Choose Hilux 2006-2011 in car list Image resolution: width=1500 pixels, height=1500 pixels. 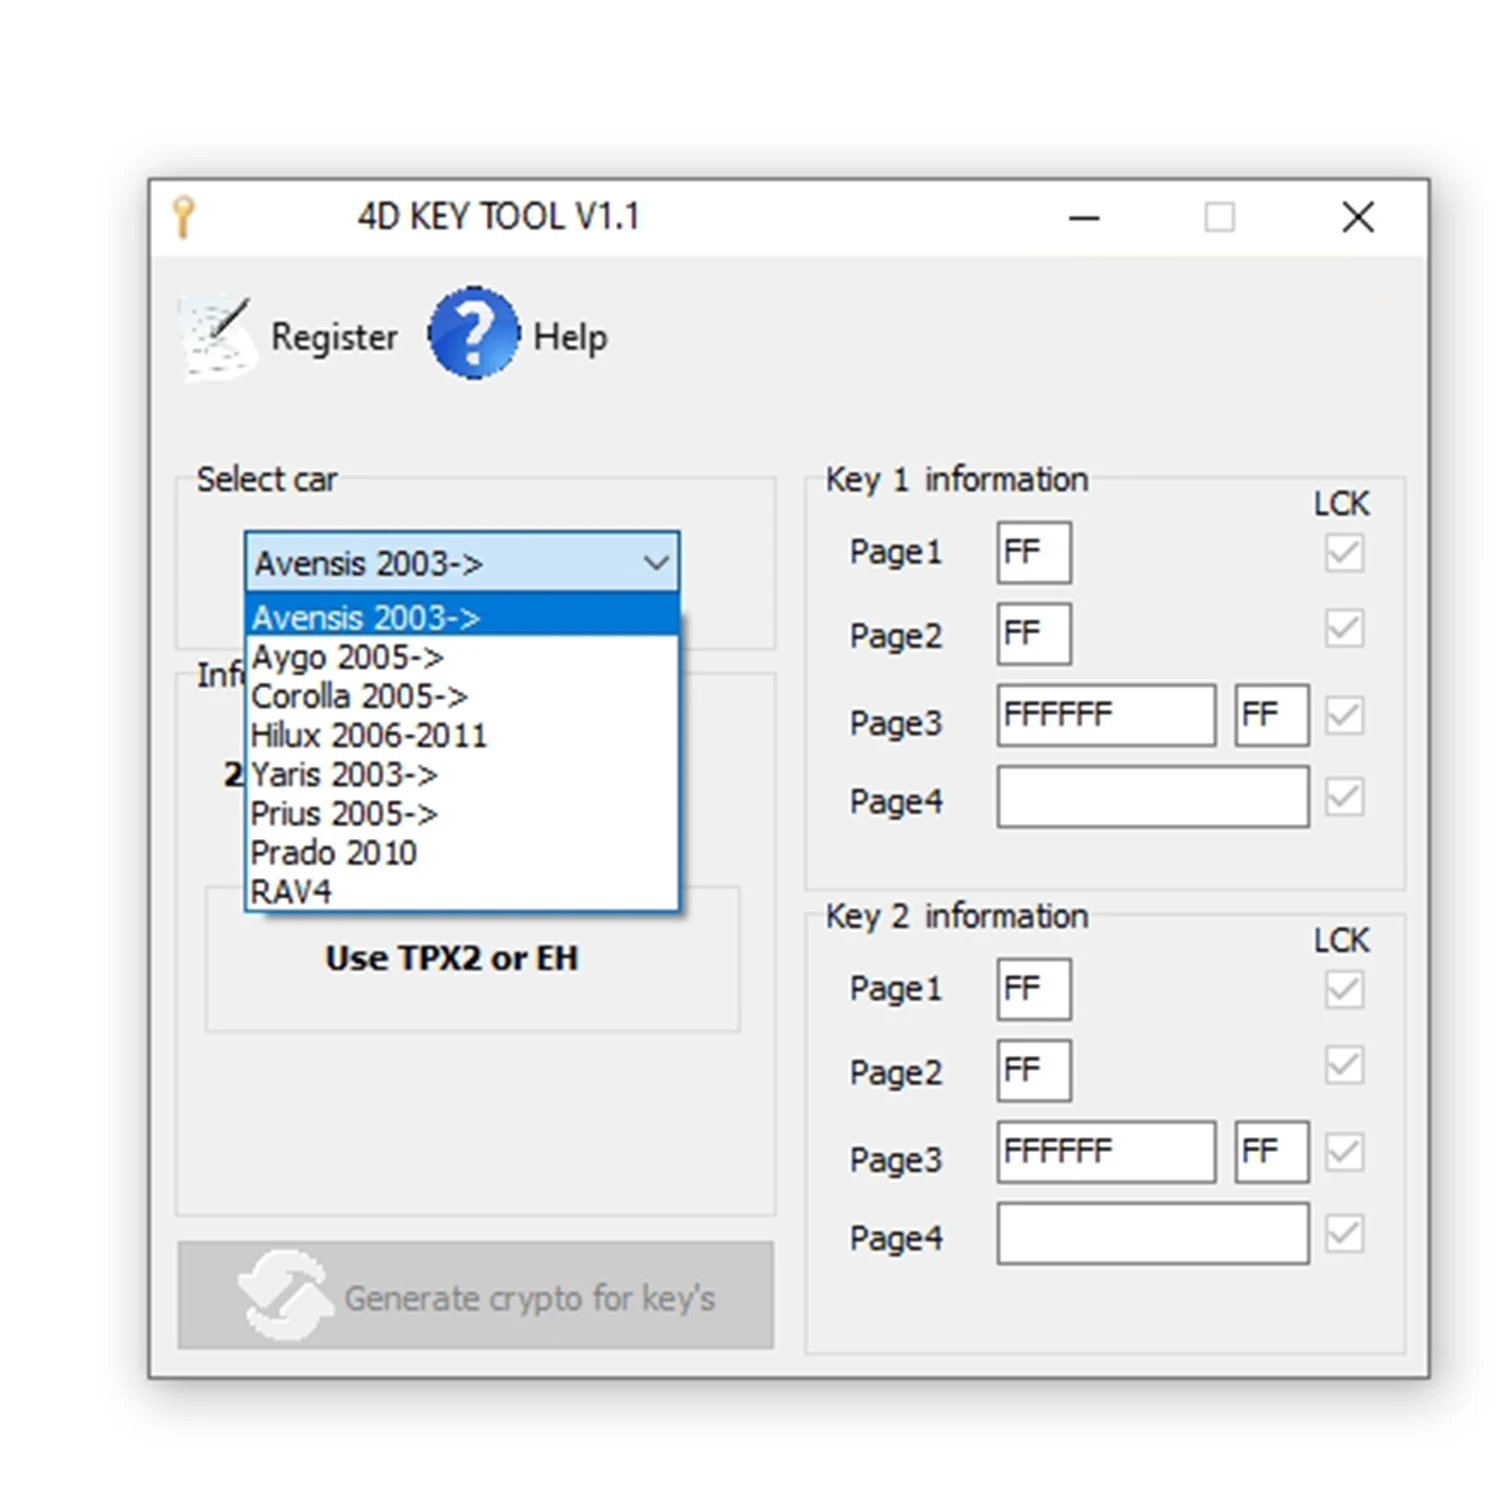click(x=462, y=735)
